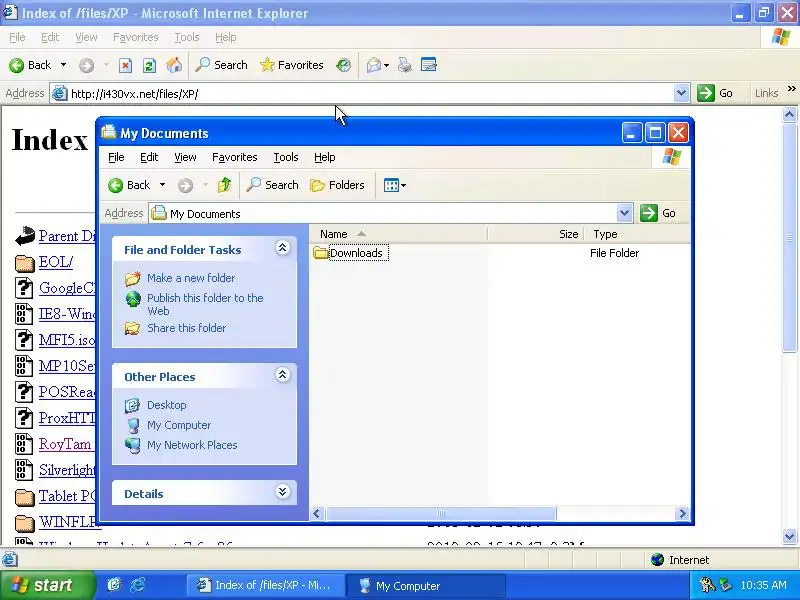Click RoyTam link in browser page
This screenshot has width=800, height=600.
[x=65, y=444]
